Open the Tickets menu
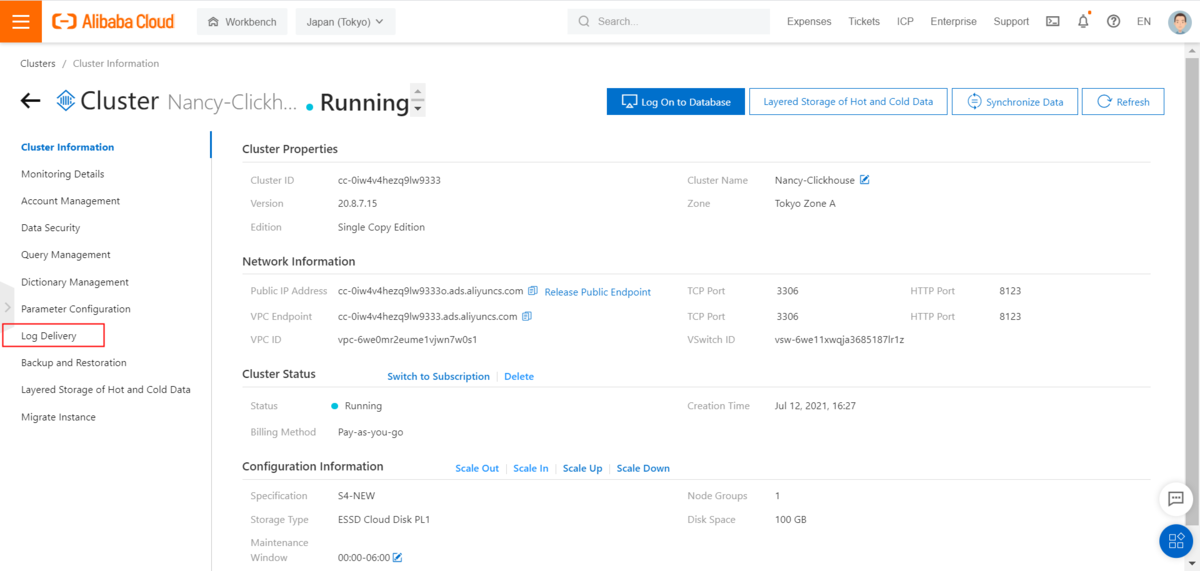The height and width of the screenshot is (571, 1200). (x=864, y=21)
